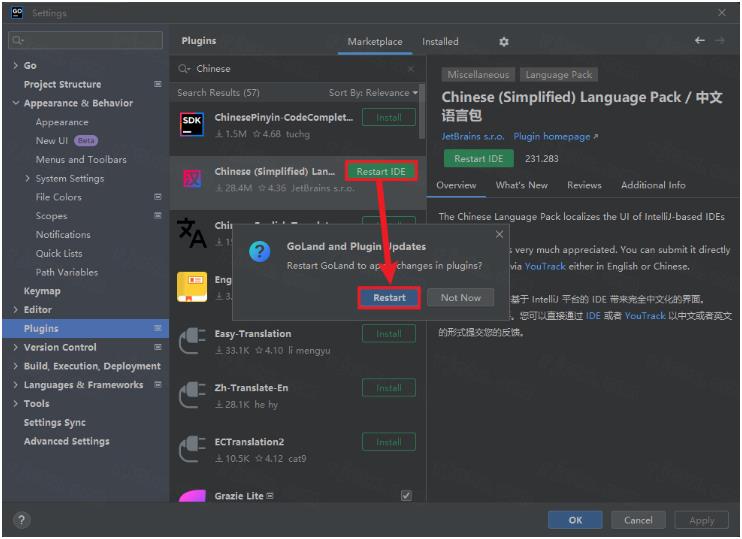
Task: Click the Languages & Frameworks row settings icon
Action: click(158, 384)
